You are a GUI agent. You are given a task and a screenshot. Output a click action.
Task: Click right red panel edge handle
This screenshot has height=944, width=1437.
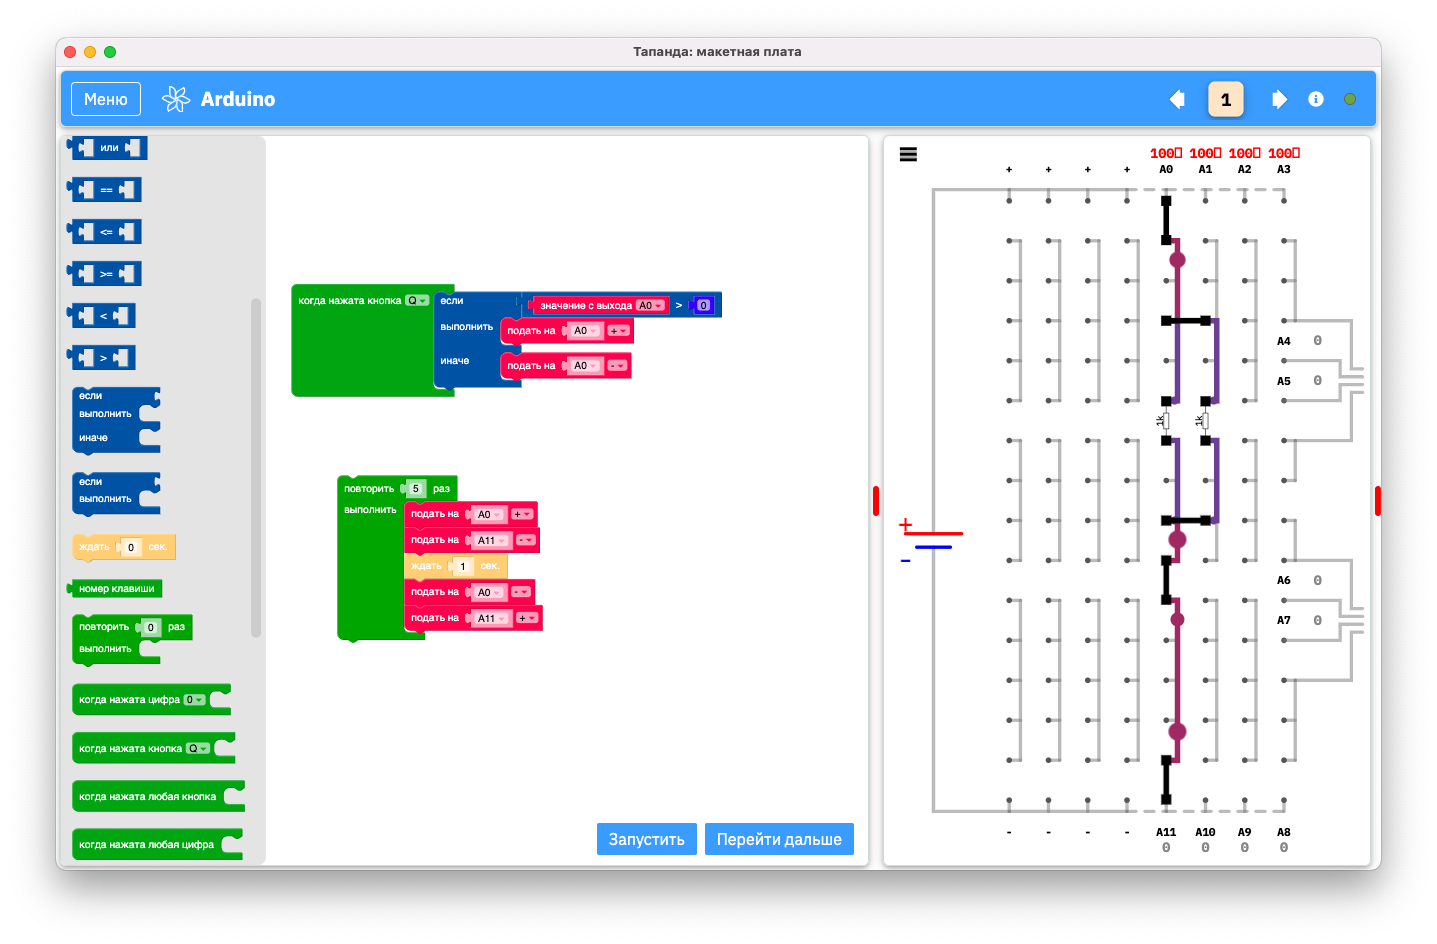click(1378, 501)
